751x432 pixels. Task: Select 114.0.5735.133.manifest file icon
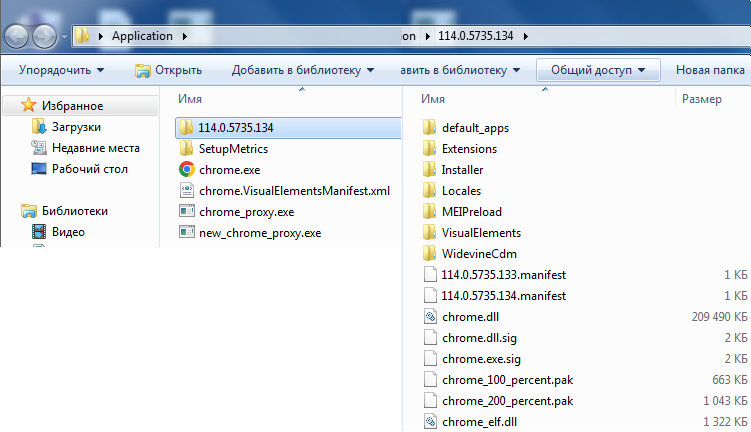coord(430,274)
